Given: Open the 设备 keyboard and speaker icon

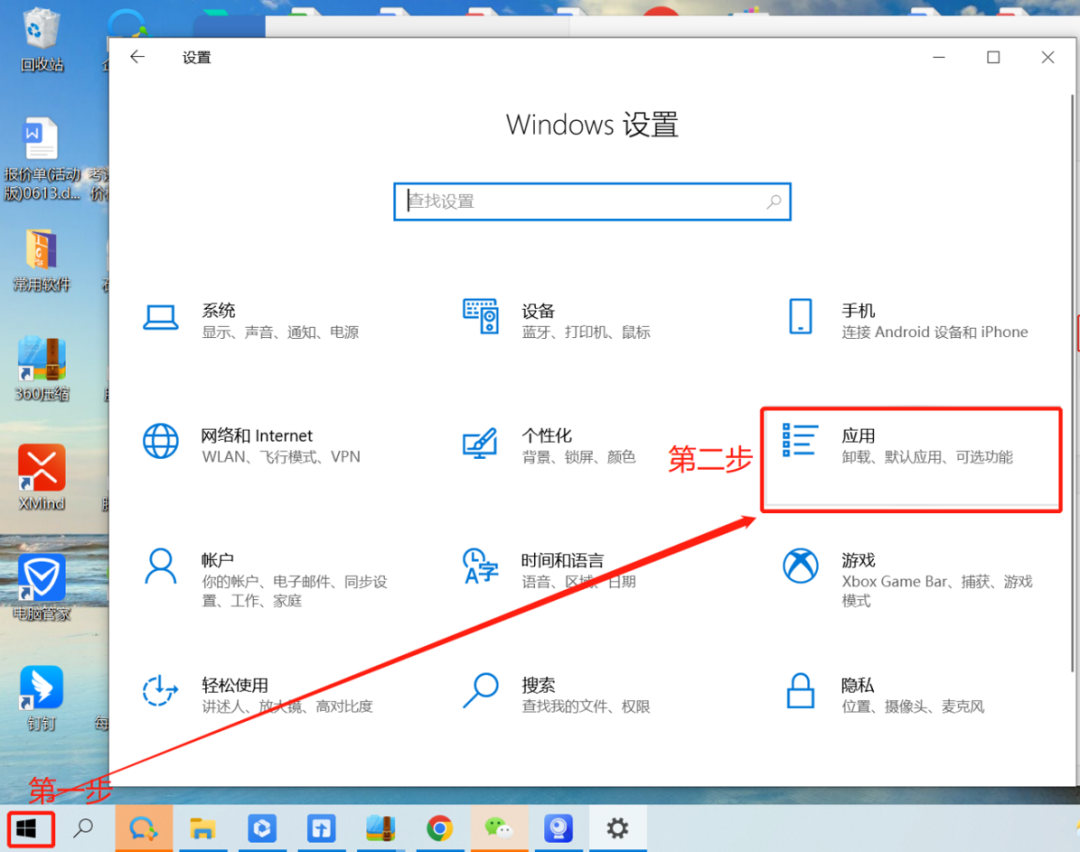Looking at the screenshot, I should click(480, 316).
